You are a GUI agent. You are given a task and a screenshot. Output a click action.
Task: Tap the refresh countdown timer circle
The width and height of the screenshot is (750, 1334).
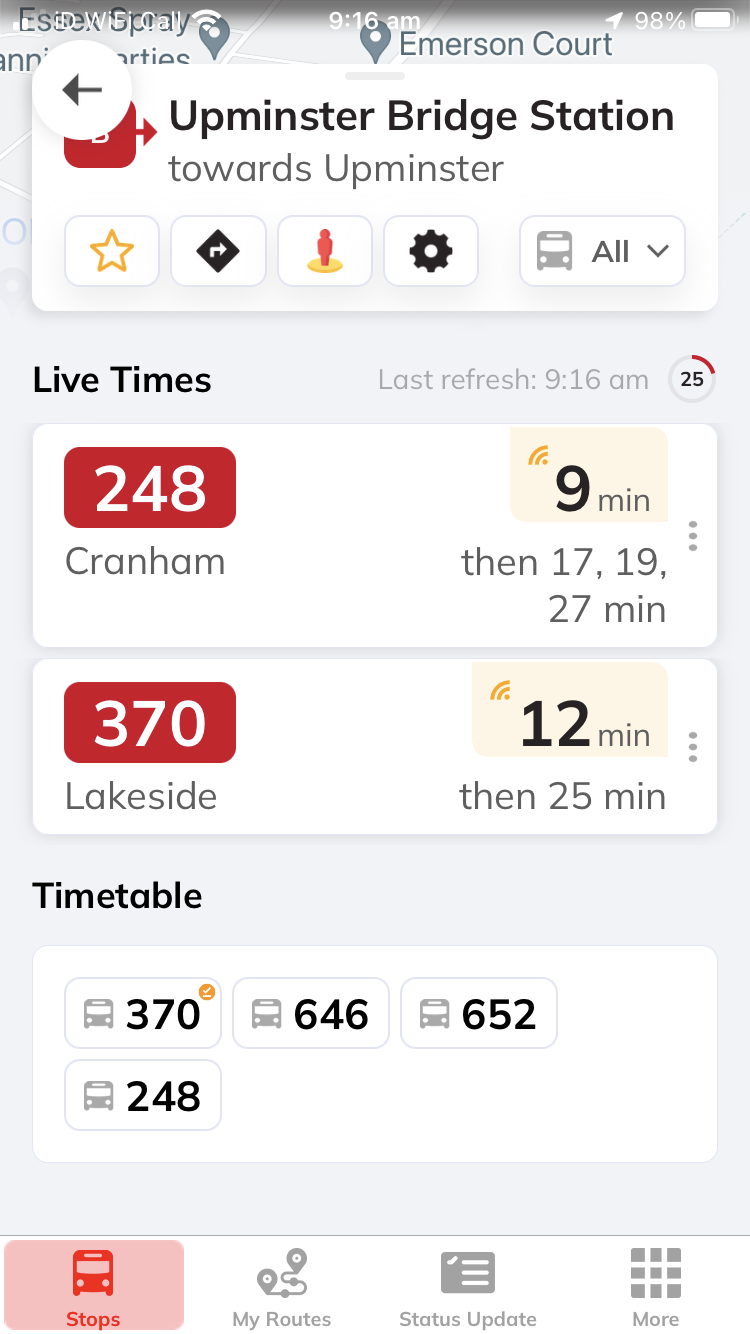click(x=692, y=379)
